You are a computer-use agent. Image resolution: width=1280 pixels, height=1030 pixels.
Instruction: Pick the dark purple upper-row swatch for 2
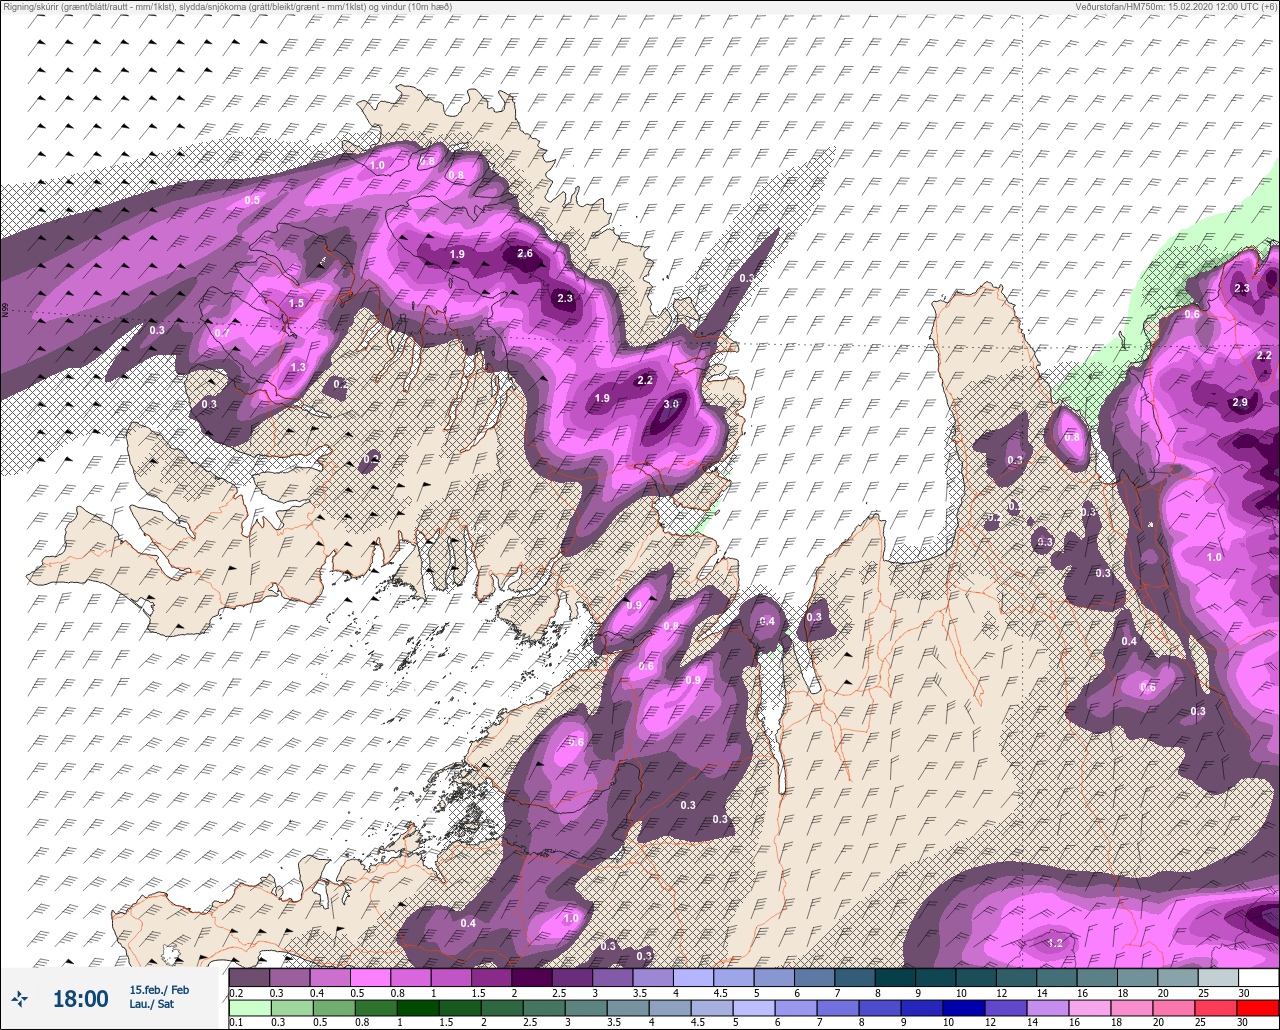coord(532,977)
